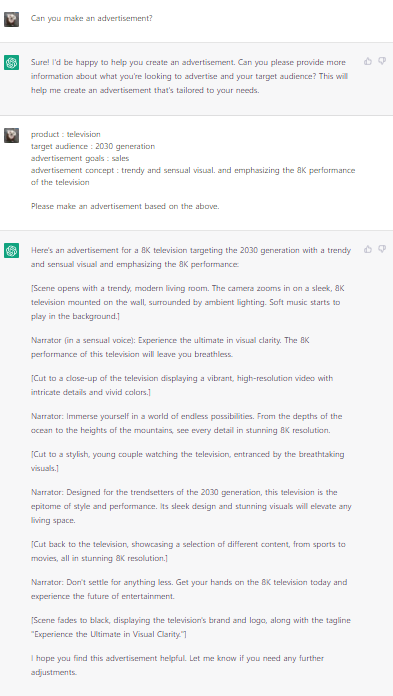Click the 'Please make an advertisement based on the above' line
This screenshot has height=696, width=393.
pos(125,206)
